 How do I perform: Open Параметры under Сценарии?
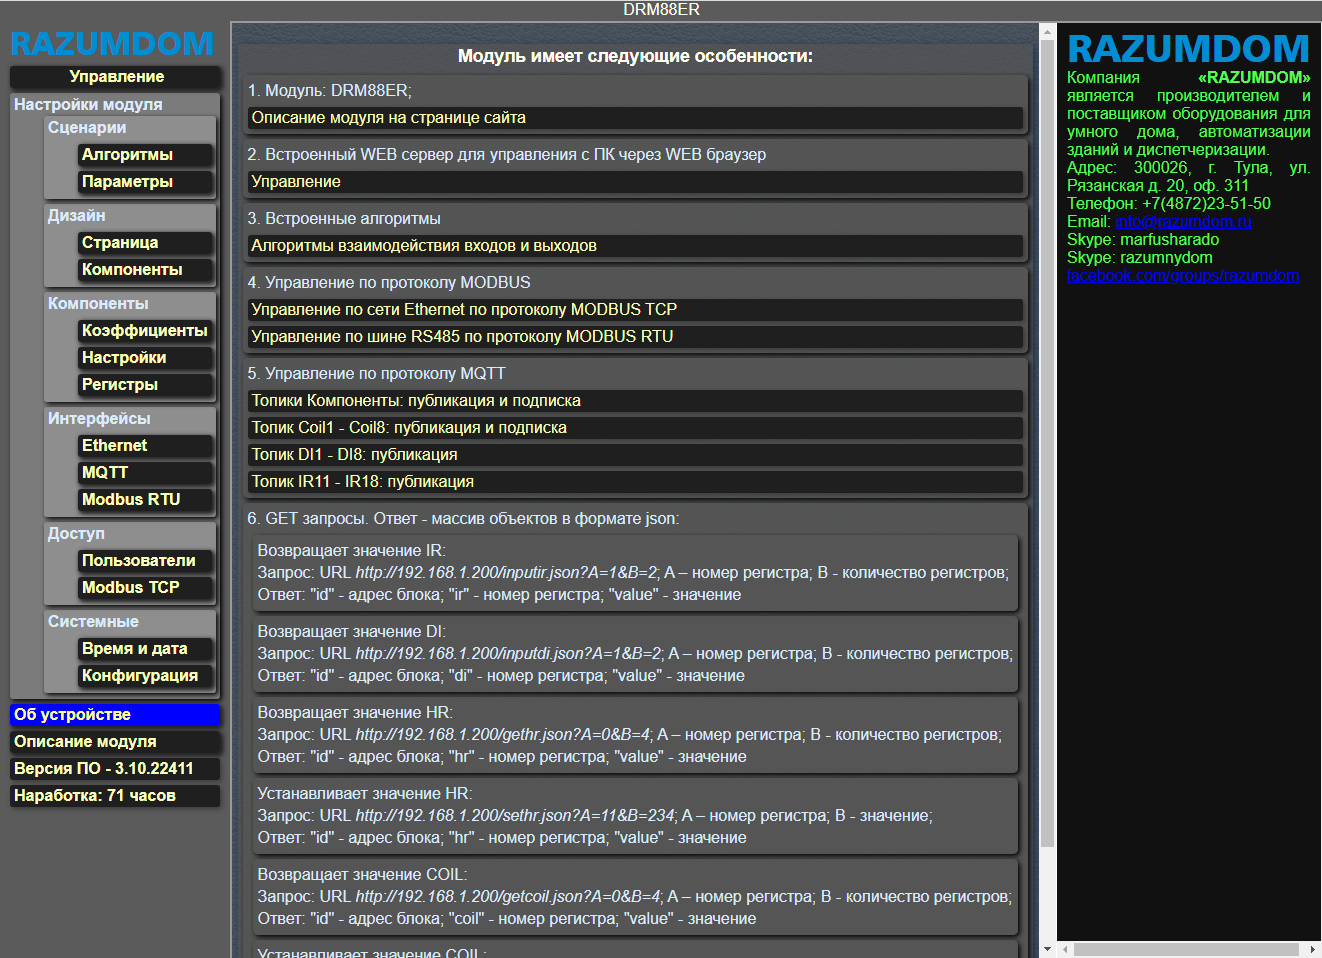coord(146,182)
